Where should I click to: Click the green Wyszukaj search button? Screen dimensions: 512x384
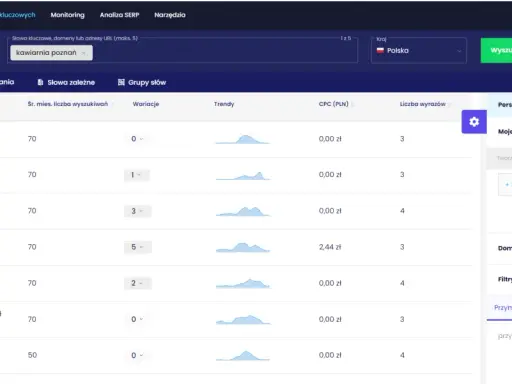496,50
